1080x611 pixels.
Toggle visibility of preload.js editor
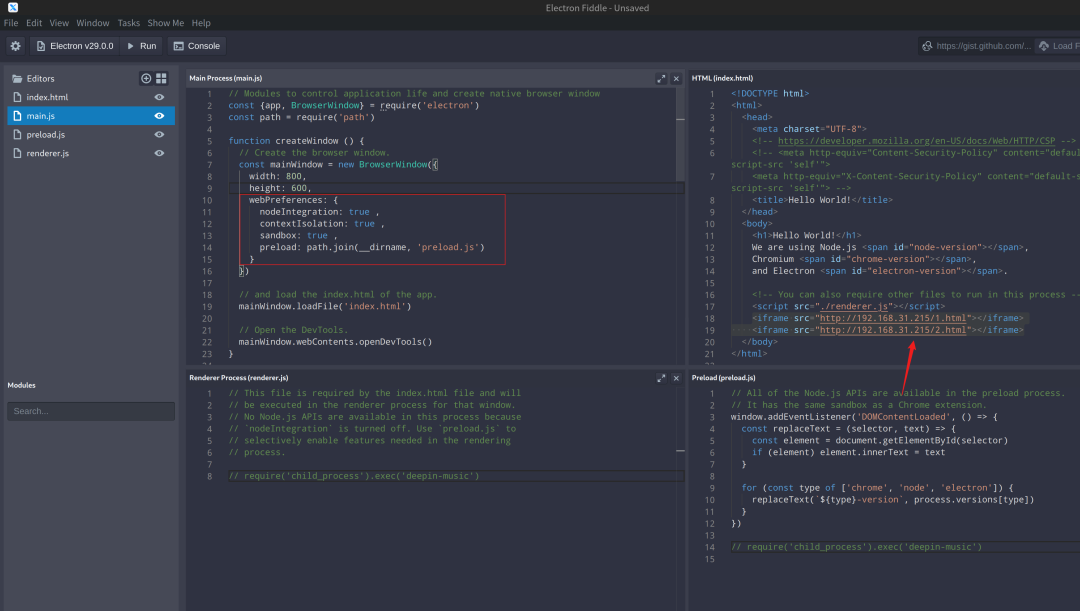(x=159, y=135)
